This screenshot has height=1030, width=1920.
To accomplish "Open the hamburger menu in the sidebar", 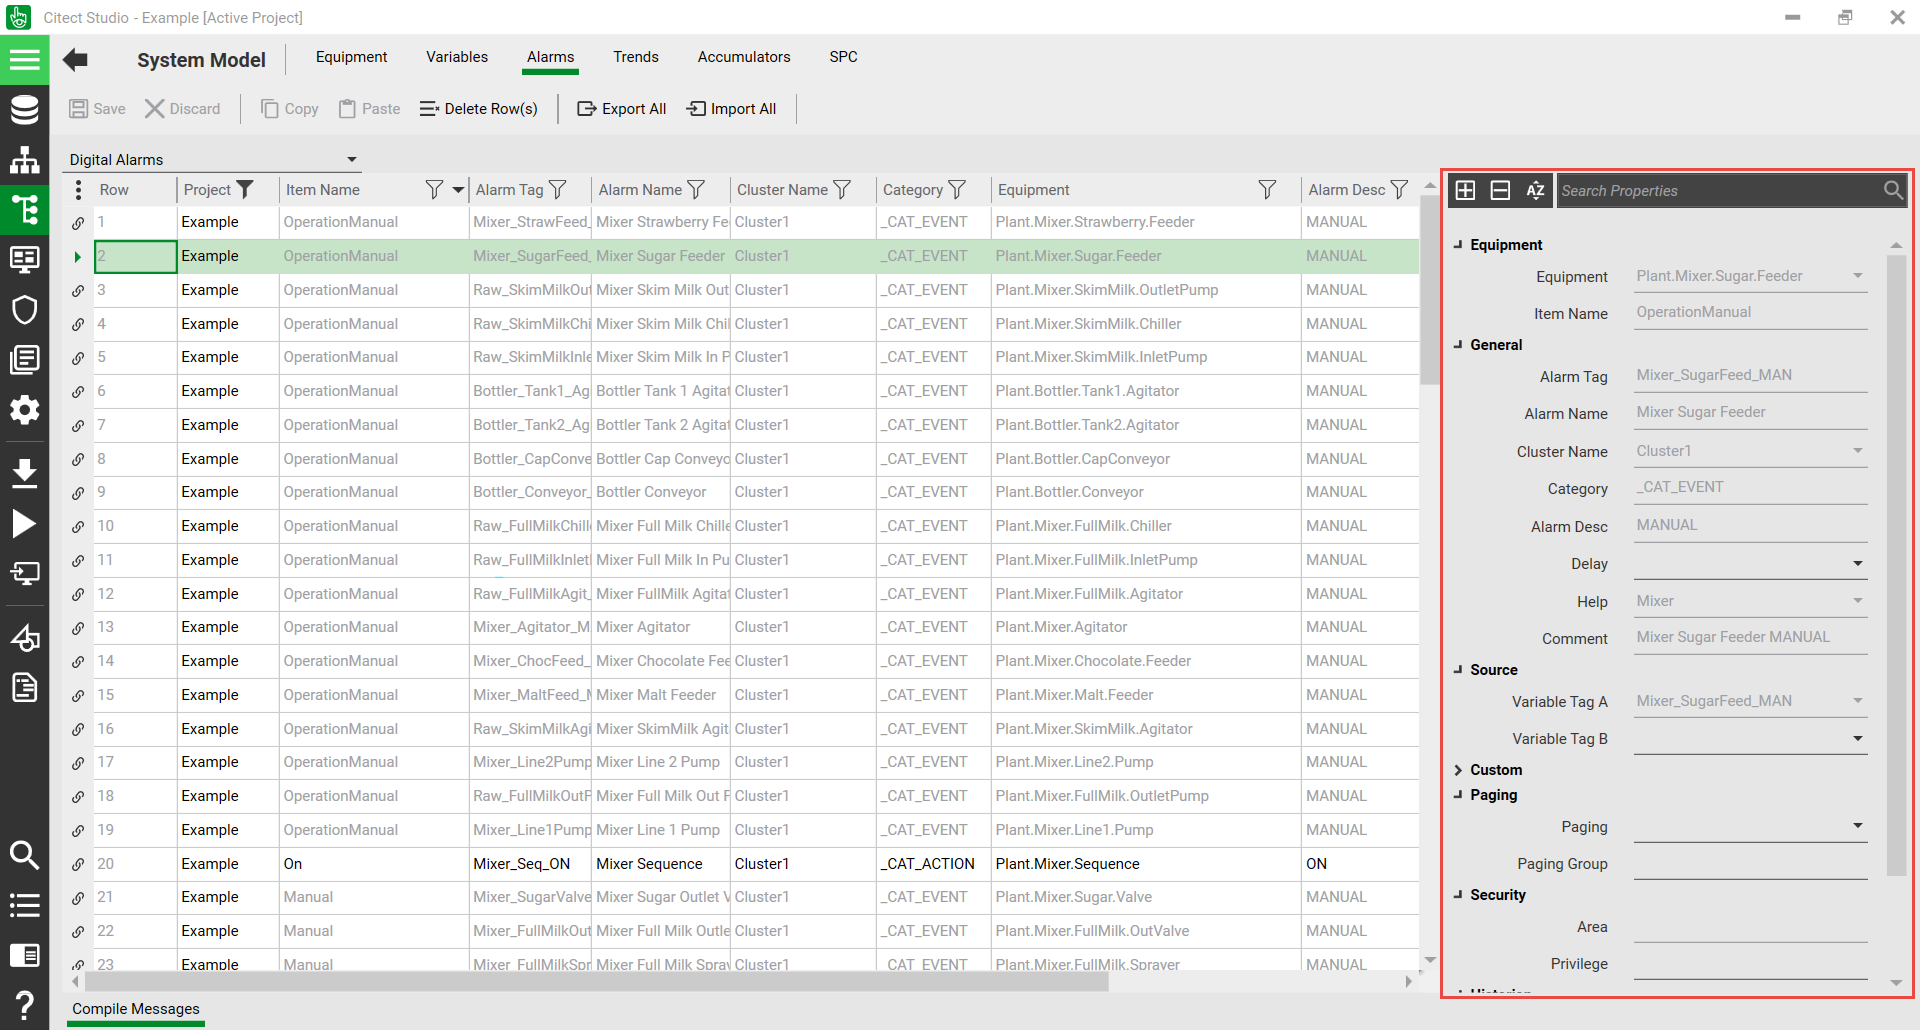I will (x=24, y=60).
